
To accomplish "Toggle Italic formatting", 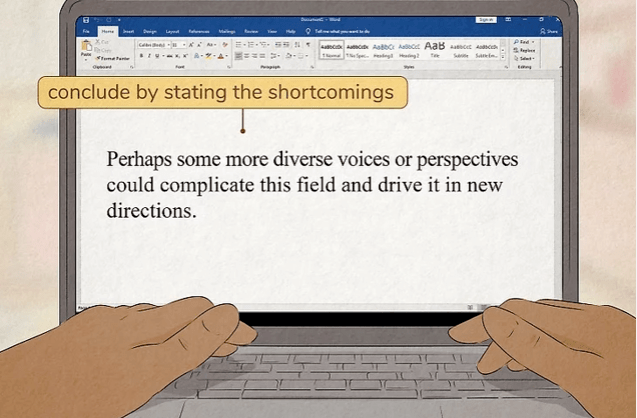I will (149, 56).
